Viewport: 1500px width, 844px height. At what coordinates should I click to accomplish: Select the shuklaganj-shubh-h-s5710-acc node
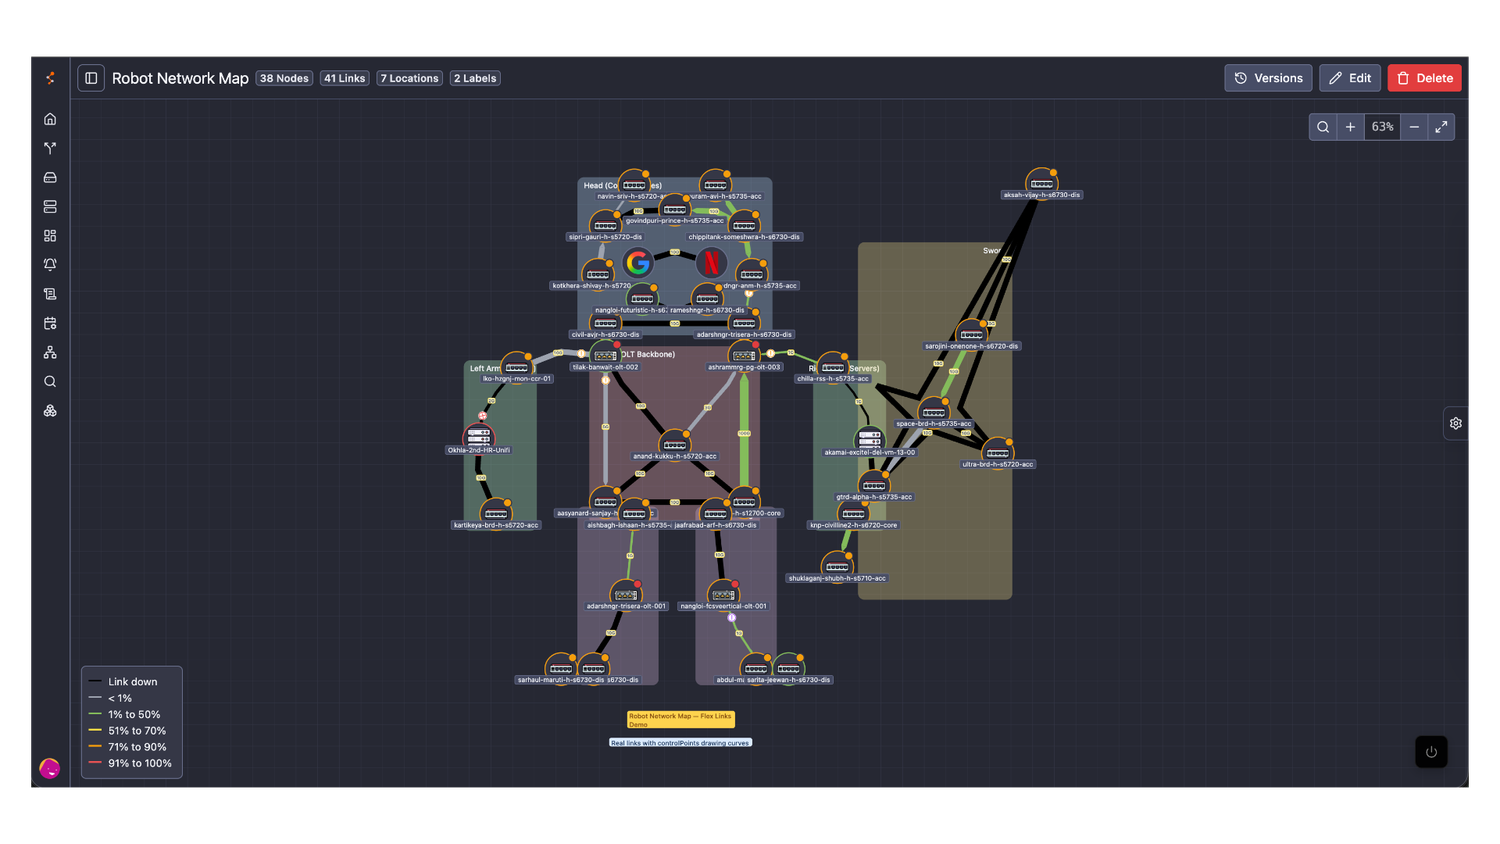(837, 566)
